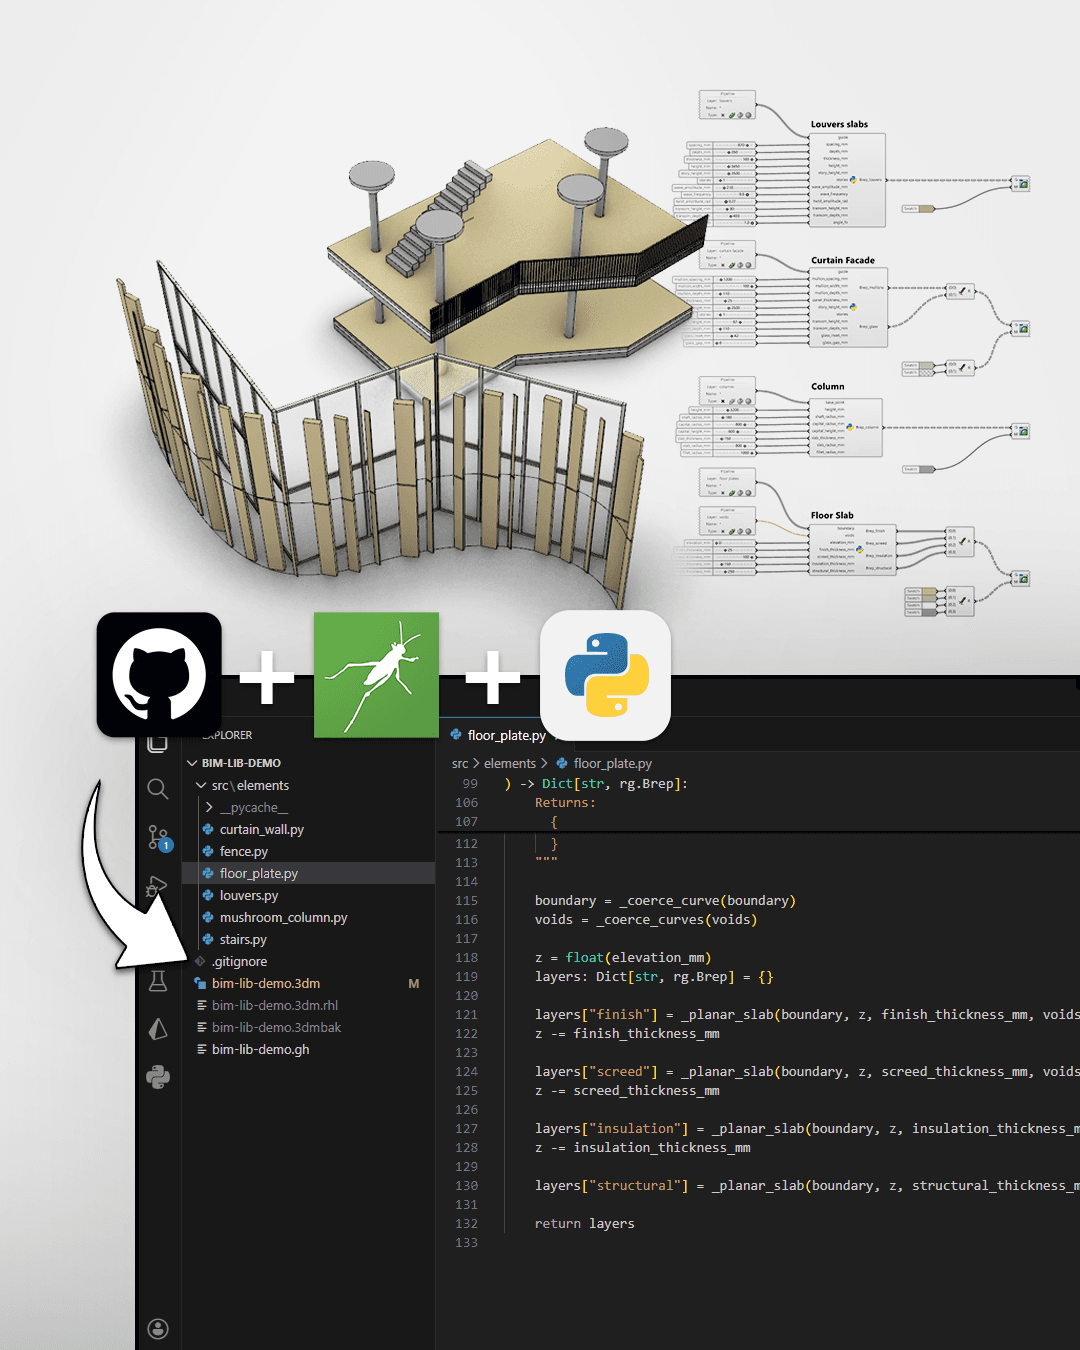The image size is (1080, 1350).
Task: Select the Pipeline component for layer louvers
Action: (x=727, y=104)
